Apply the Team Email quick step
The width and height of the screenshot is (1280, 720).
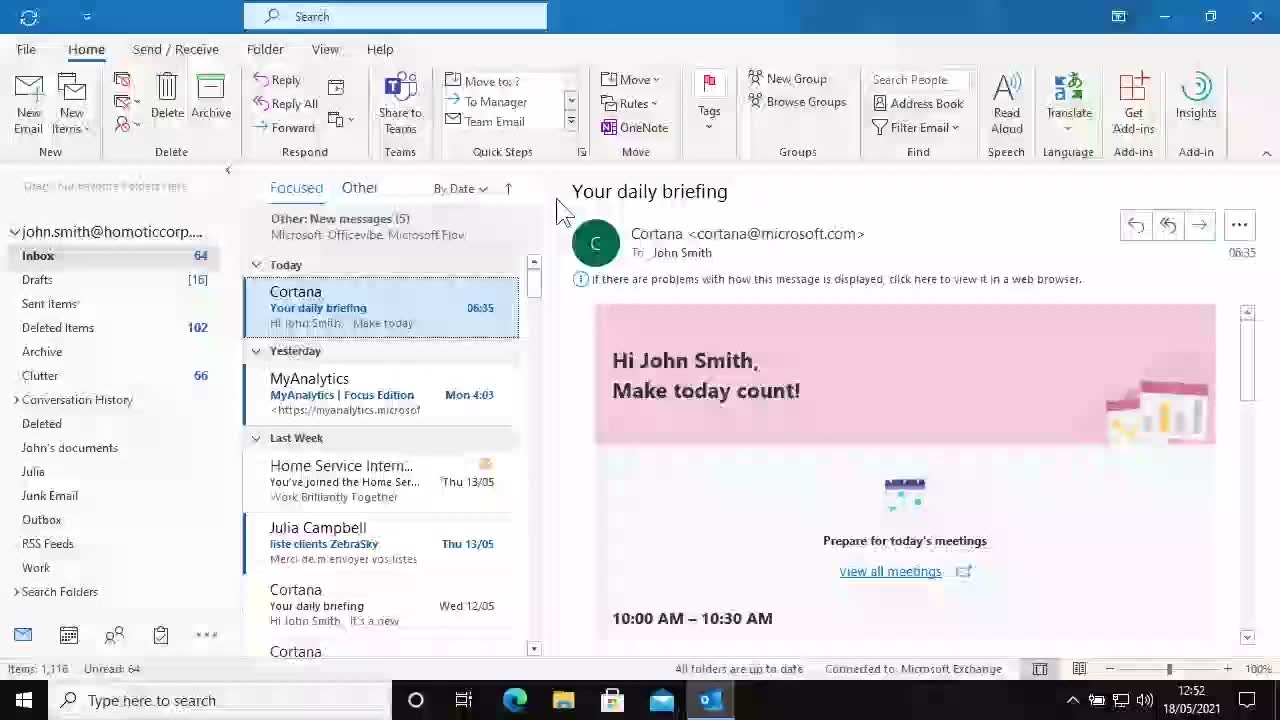pos(485,121)
